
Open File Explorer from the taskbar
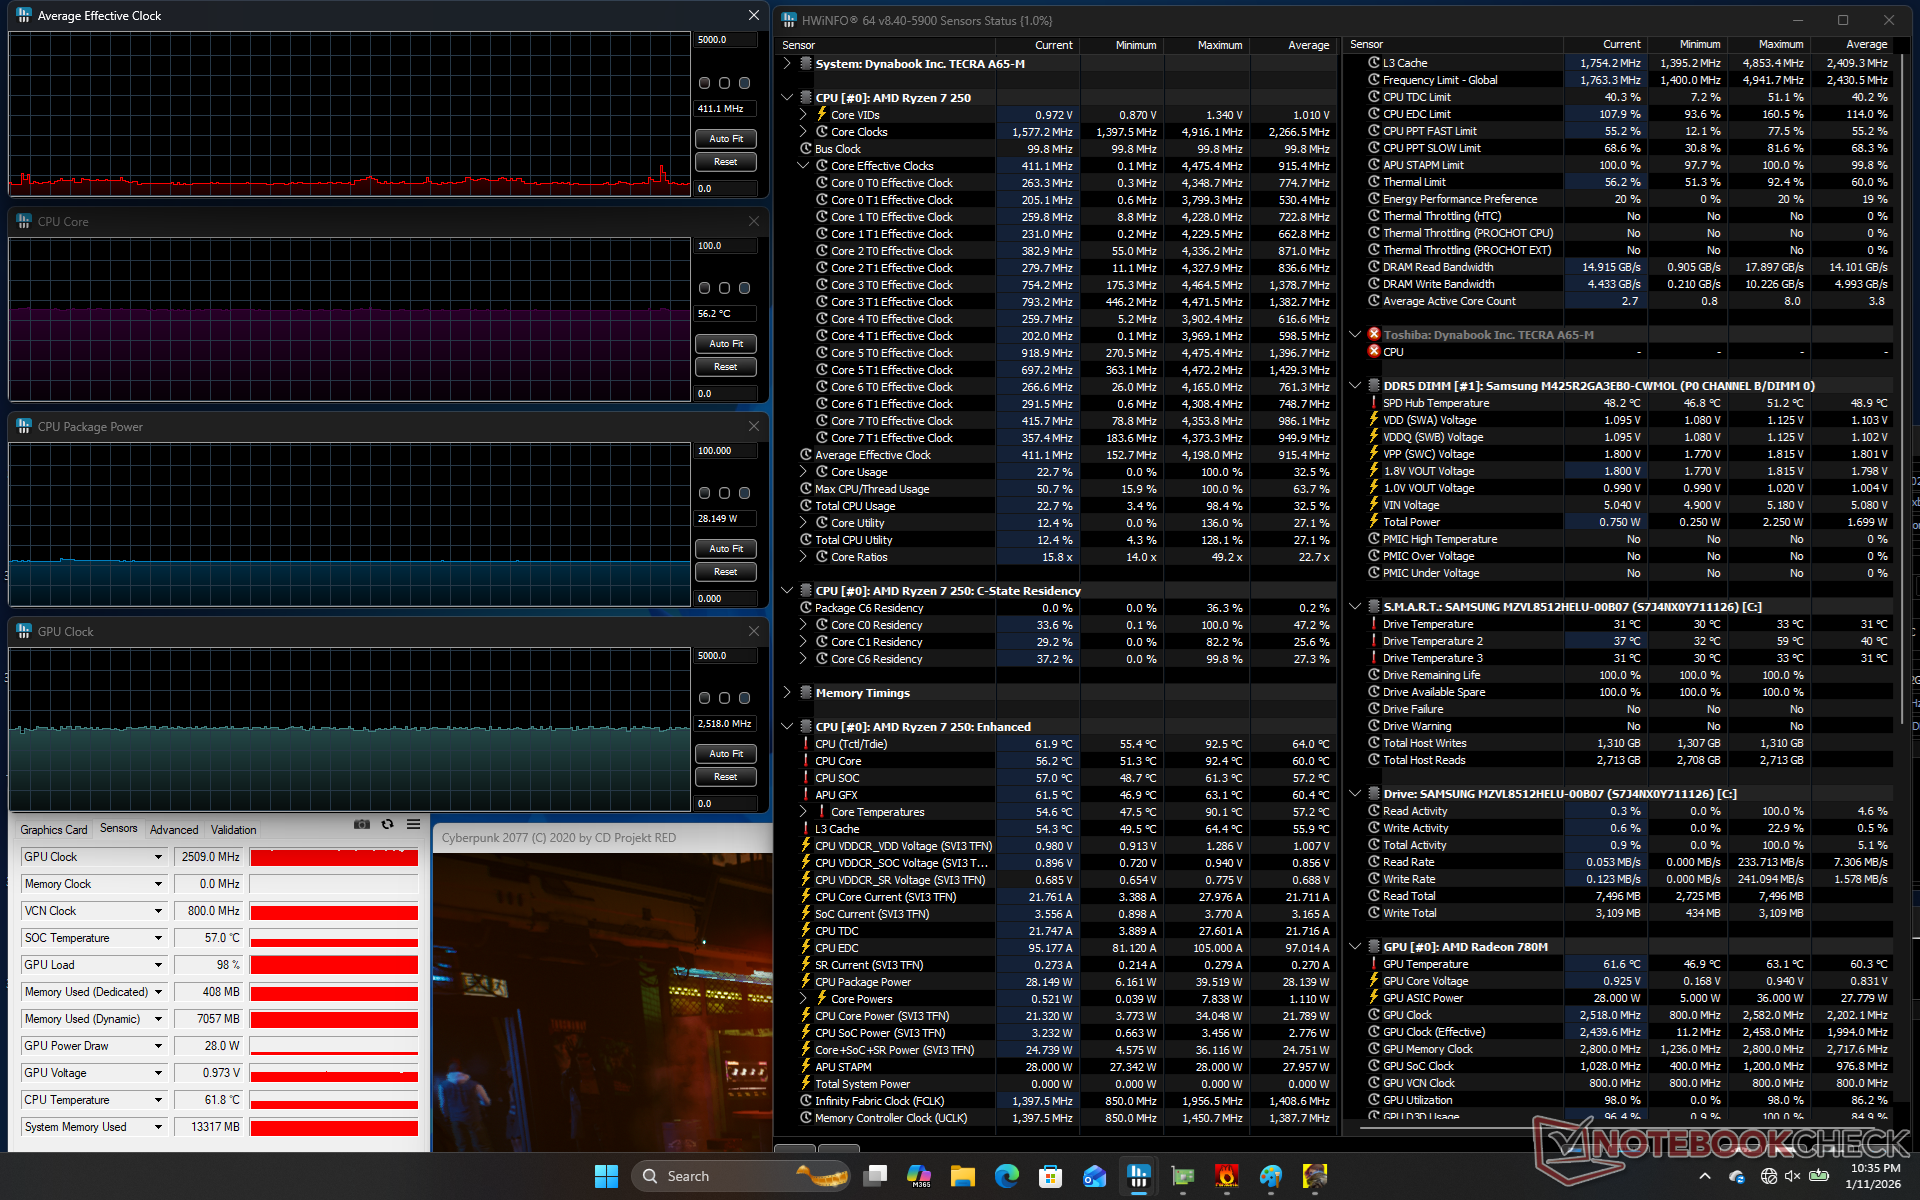click(x=962, y=1177)
